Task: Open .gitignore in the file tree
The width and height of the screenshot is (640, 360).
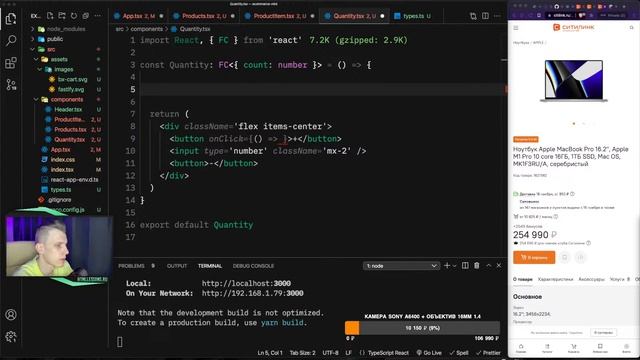Action: point(60,200)
